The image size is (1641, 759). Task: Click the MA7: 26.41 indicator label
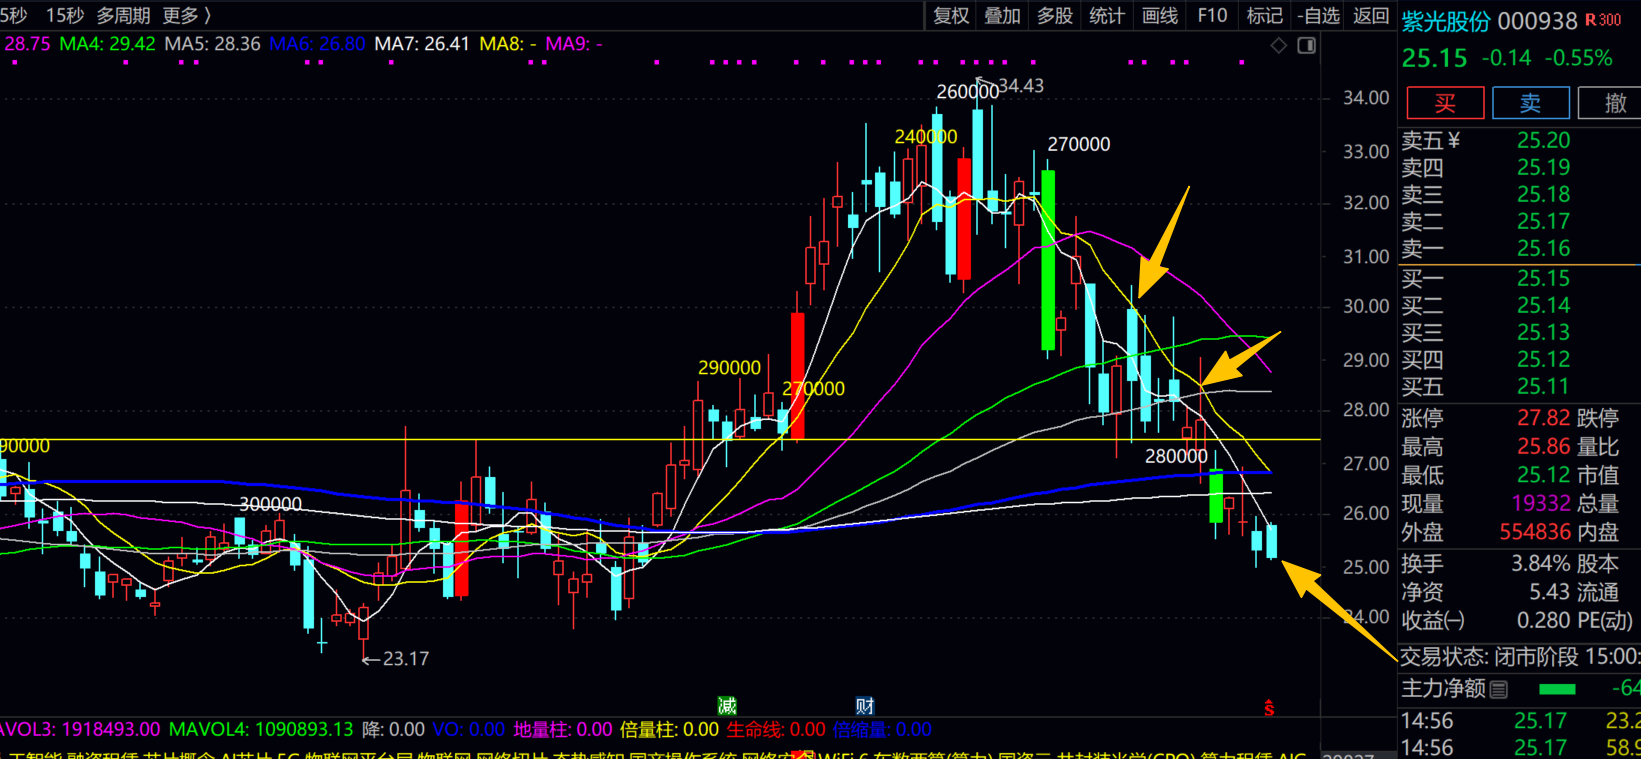tap(421, 44)
